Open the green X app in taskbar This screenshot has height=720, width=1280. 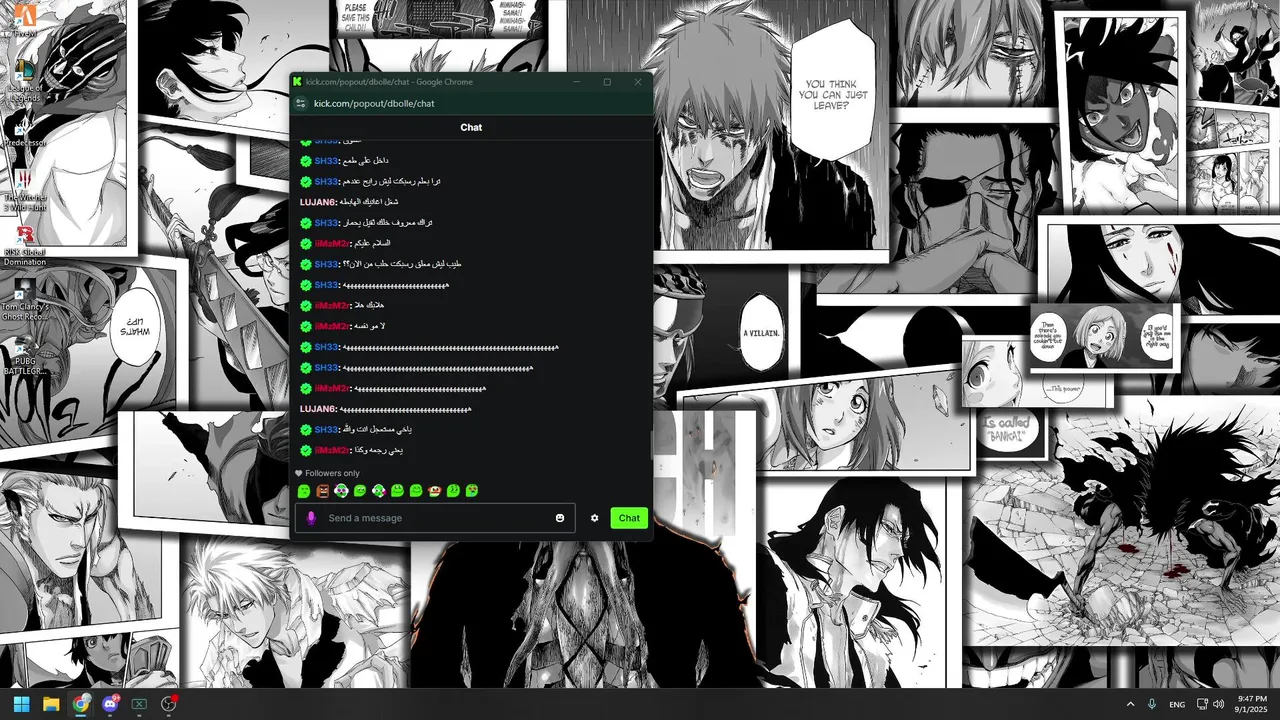[139, 704]
